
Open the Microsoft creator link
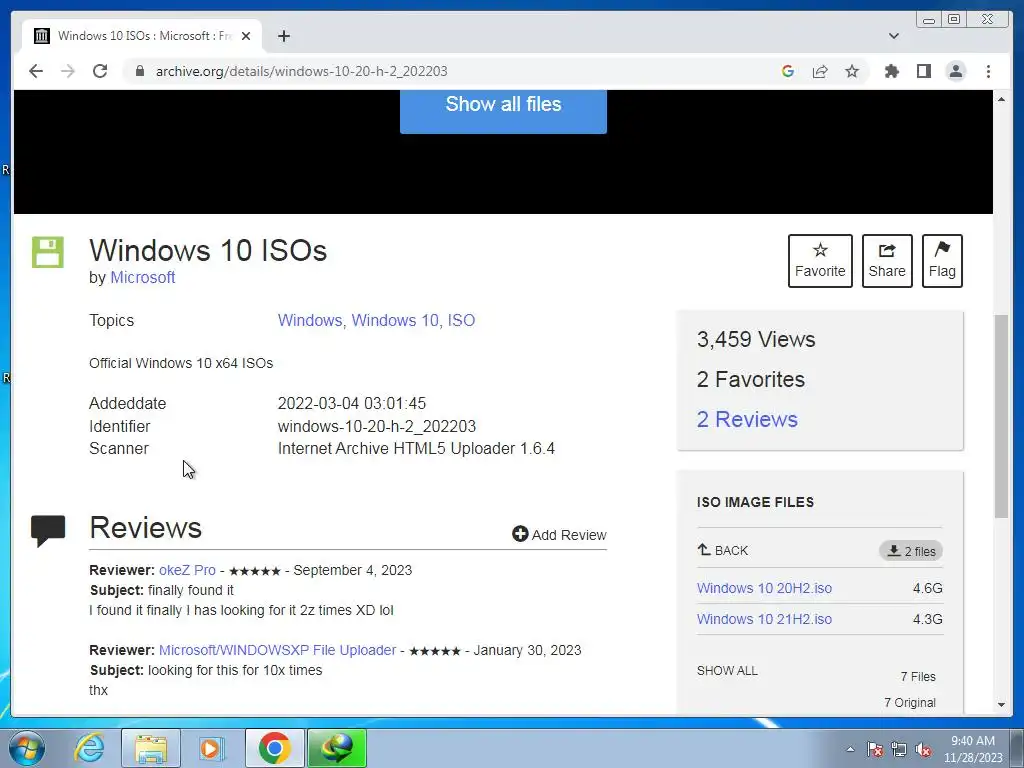[142, 278]
